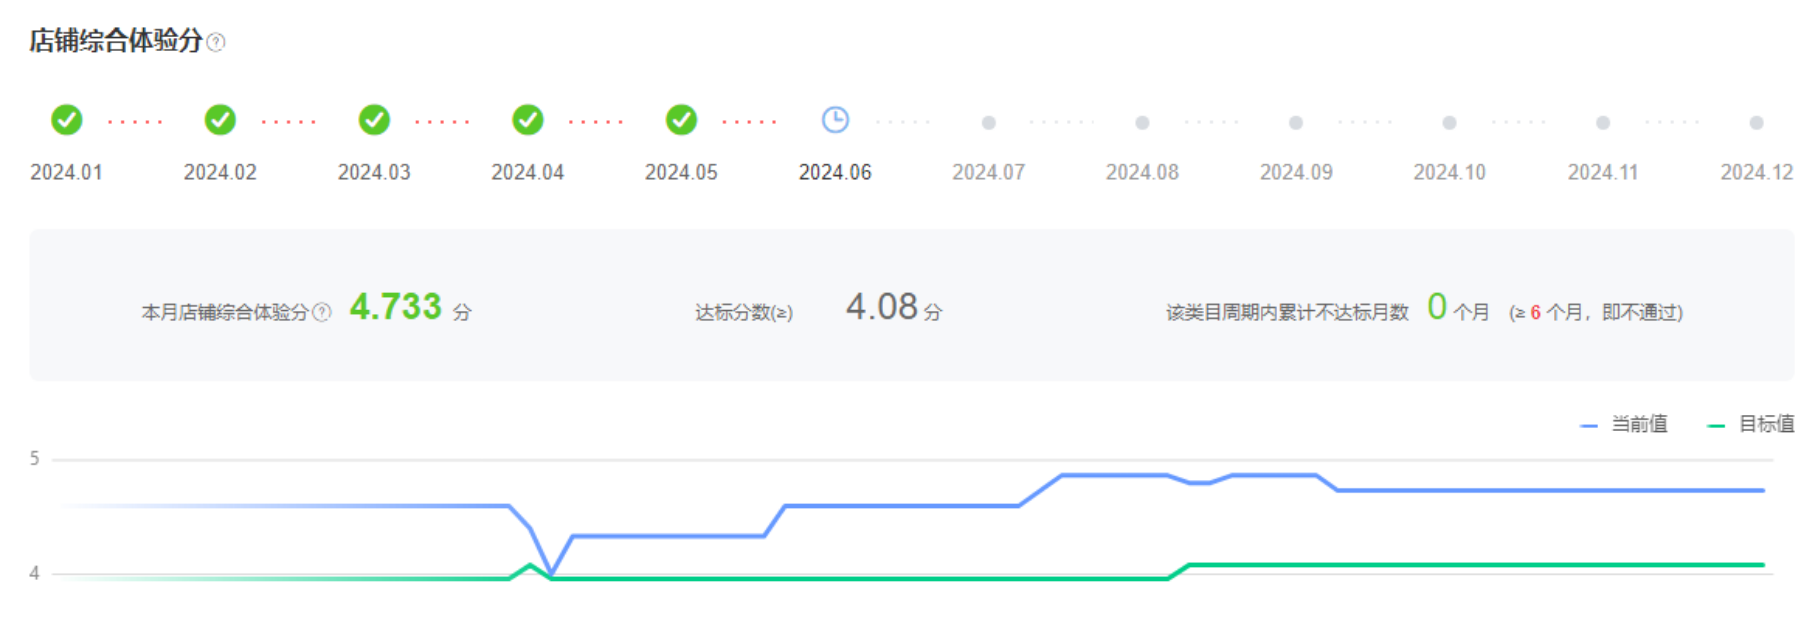Click the 2024.06 month label
This screenshot has height=622, width=1812.
835,172
